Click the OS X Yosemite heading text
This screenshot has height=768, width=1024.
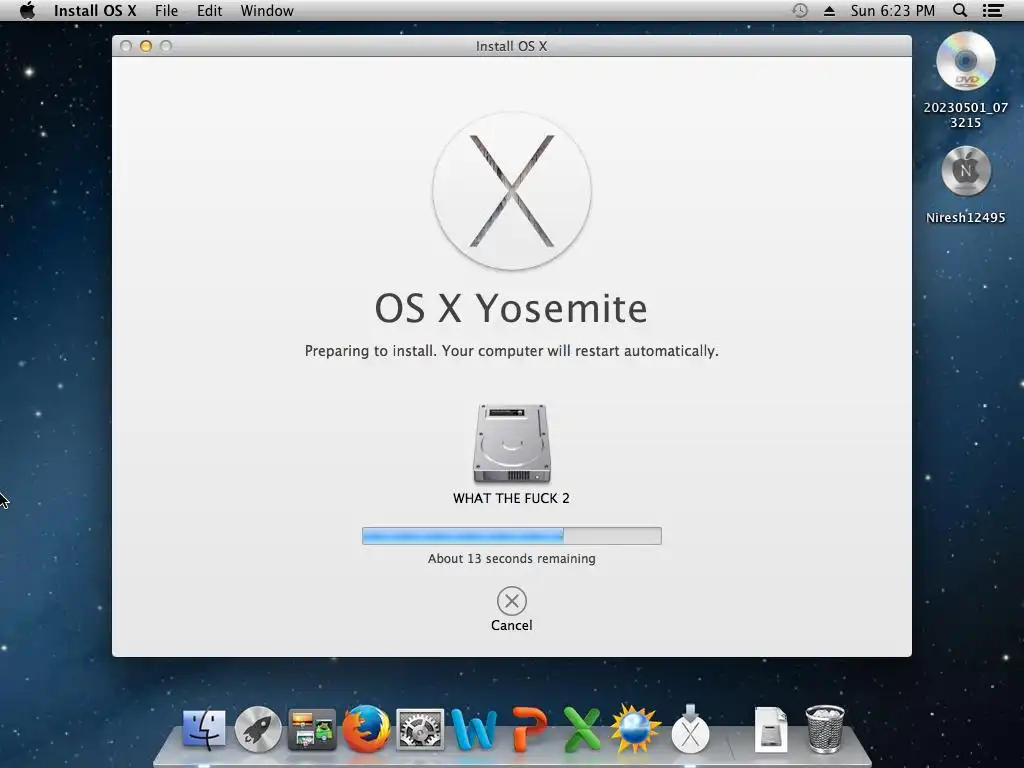[511, 308]
